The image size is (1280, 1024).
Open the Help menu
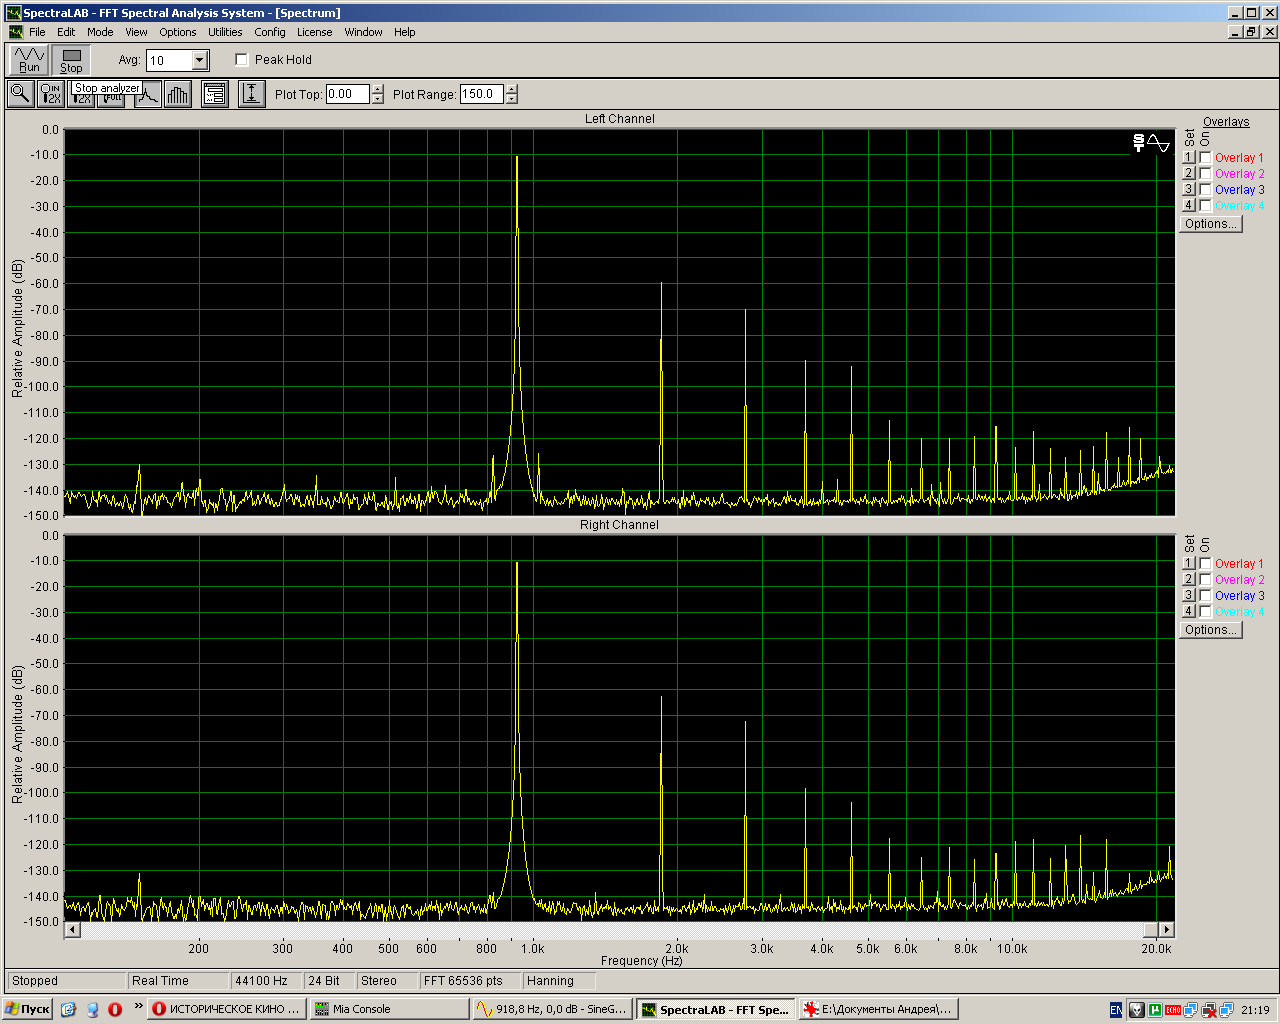[404, 32]
